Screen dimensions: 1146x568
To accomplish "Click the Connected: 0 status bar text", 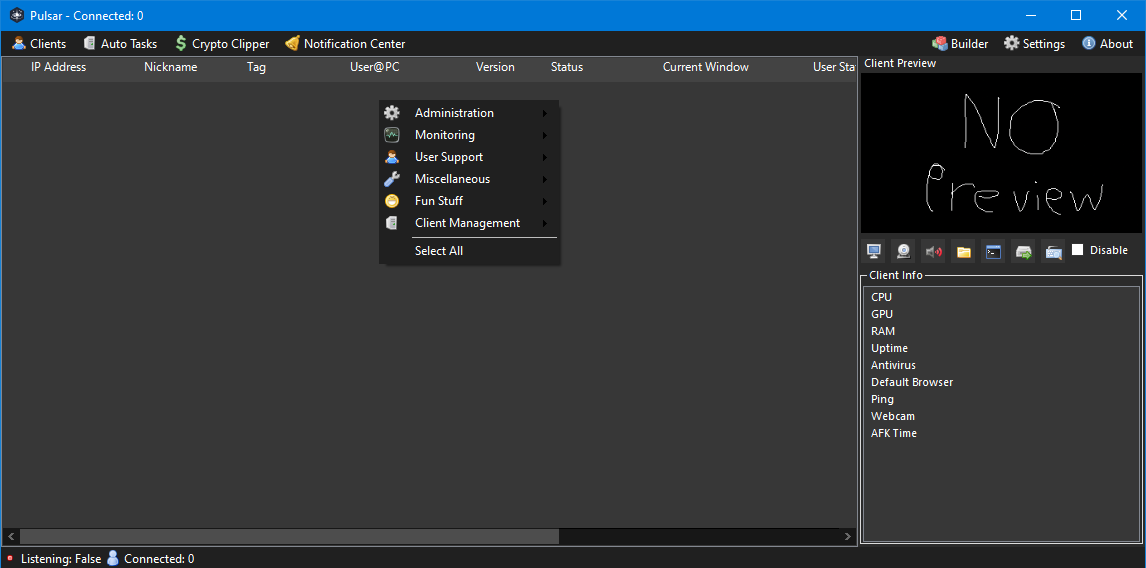I will click(x=159, y=558).
